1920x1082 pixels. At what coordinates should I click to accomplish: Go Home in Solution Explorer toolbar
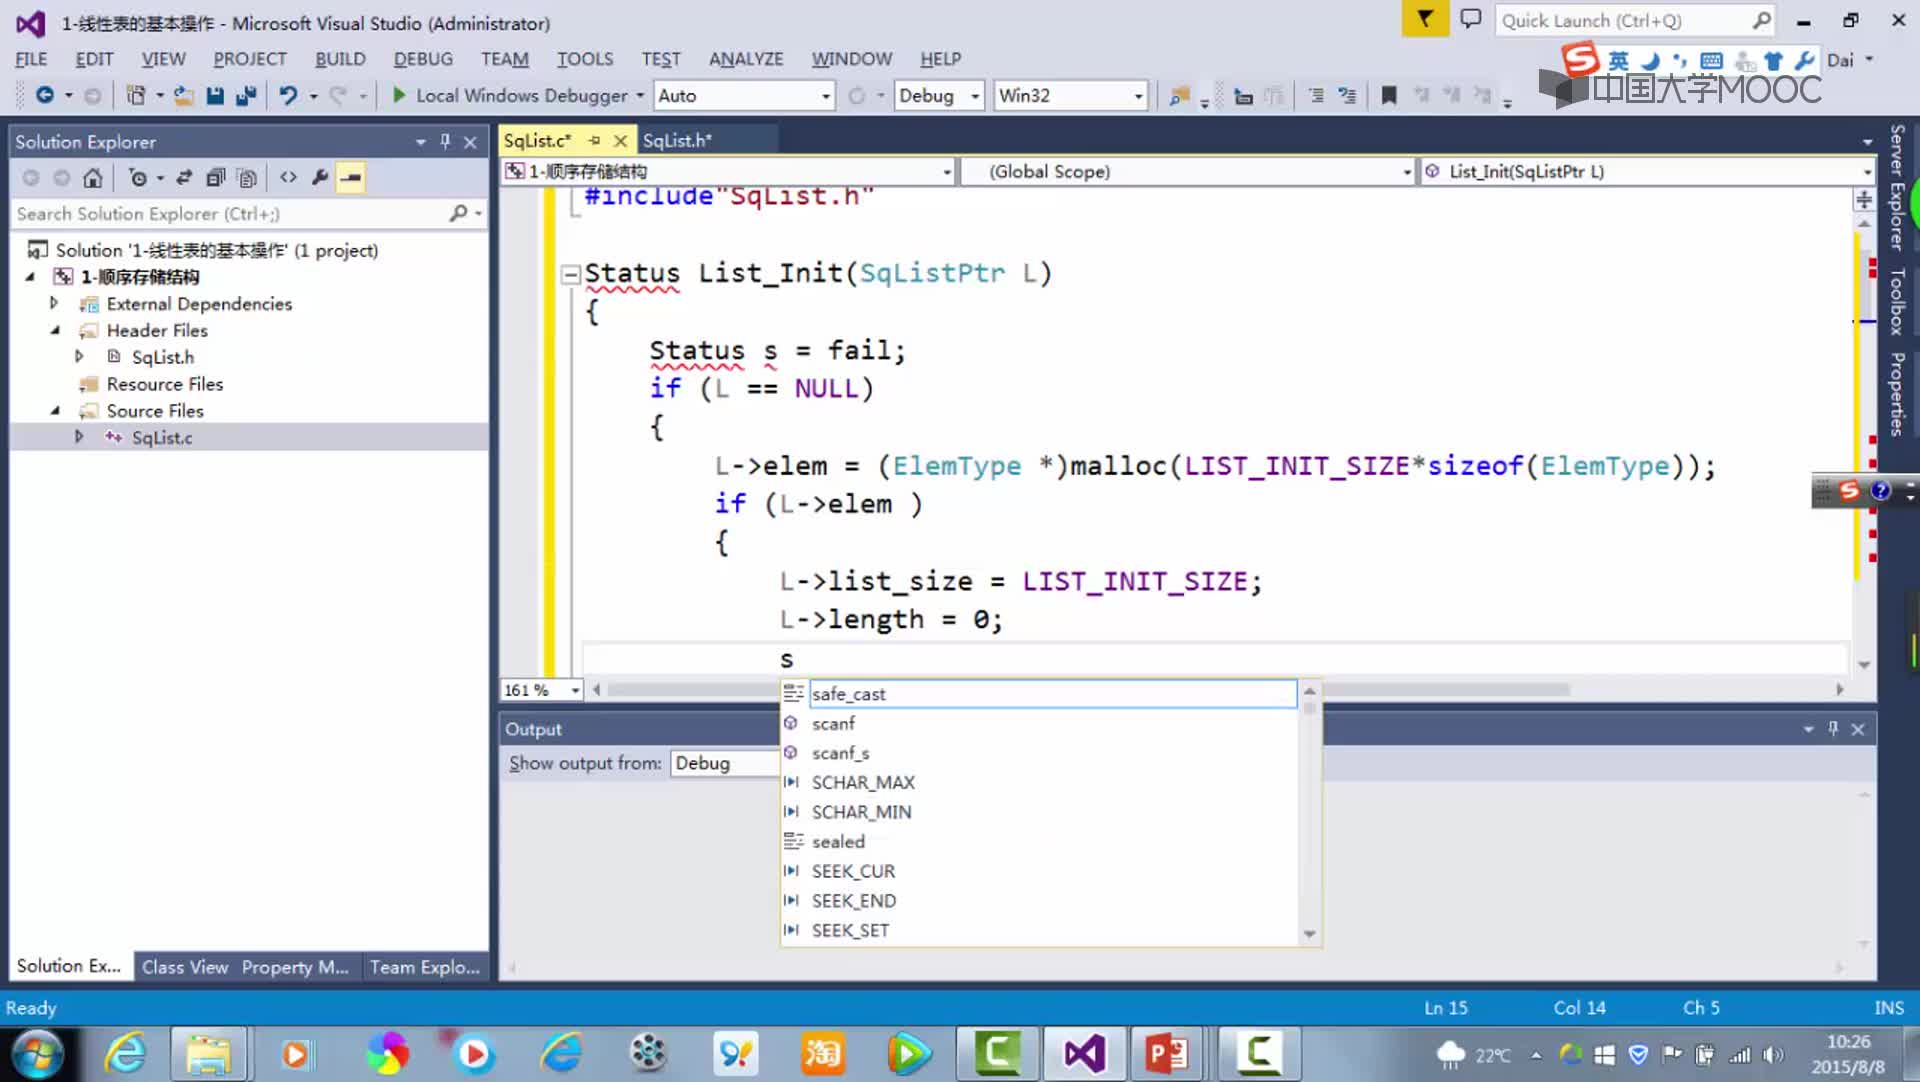[x=92, y=178]
